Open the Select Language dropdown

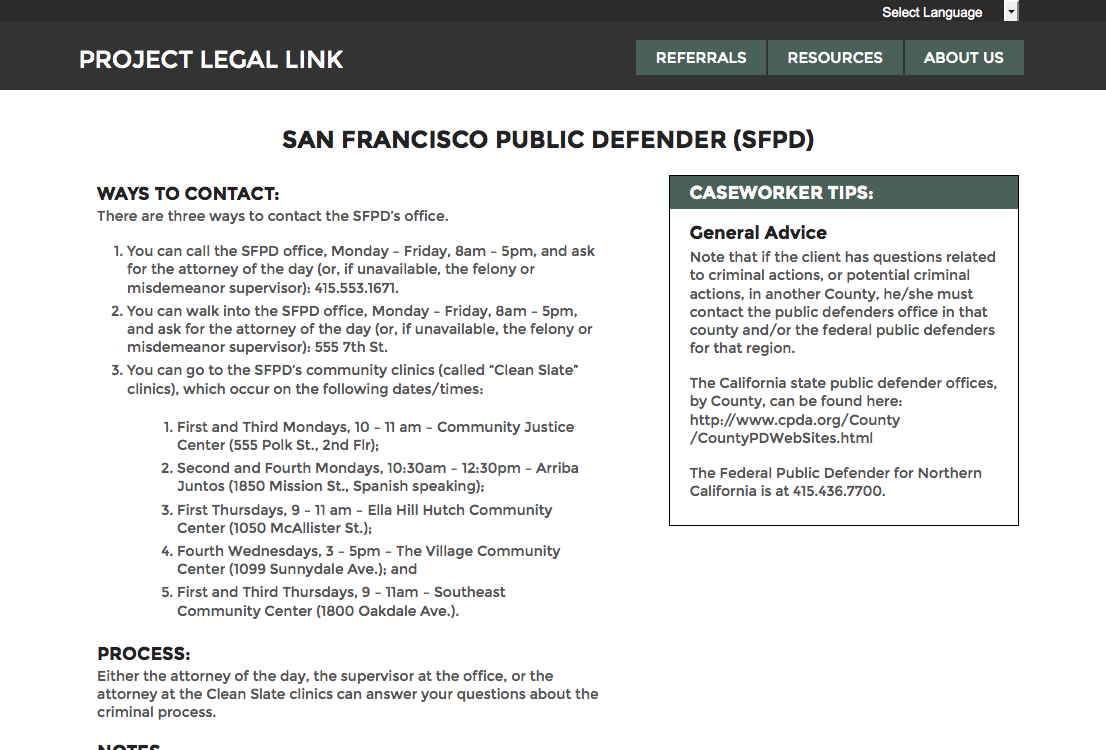point(932,12)
